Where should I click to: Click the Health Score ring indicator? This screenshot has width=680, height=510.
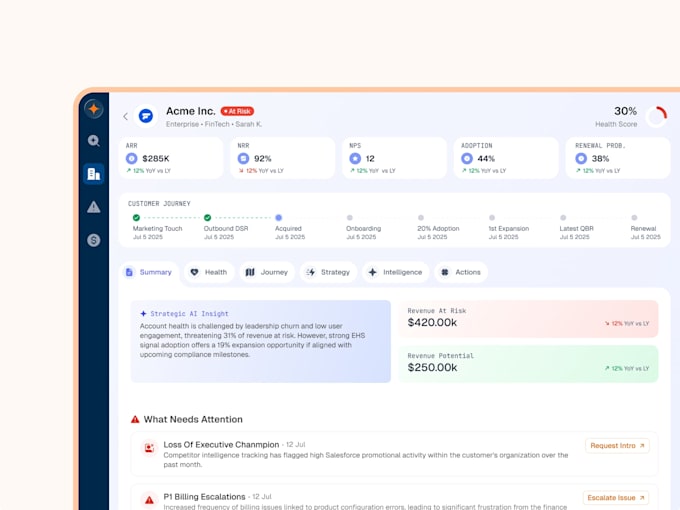click(657, 116)
